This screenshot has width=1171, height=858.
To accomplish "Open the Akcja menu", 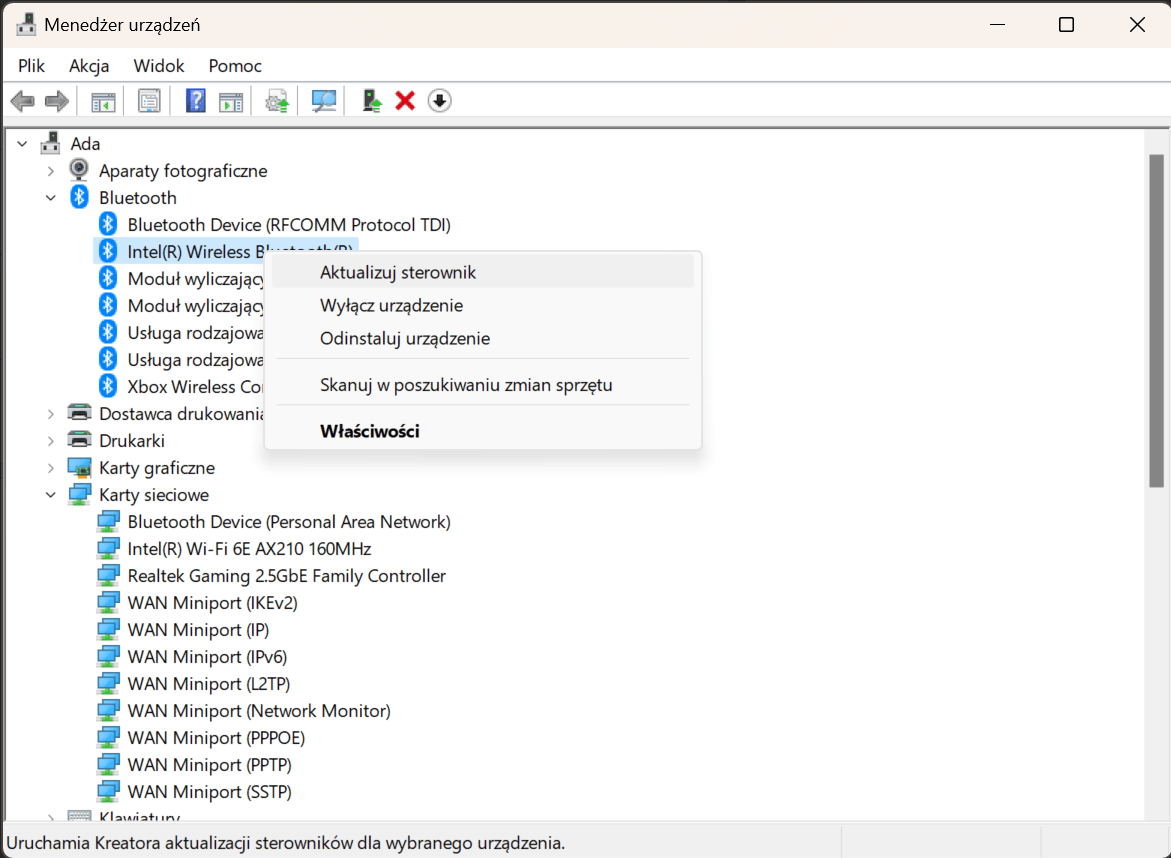I will [89, 66].
